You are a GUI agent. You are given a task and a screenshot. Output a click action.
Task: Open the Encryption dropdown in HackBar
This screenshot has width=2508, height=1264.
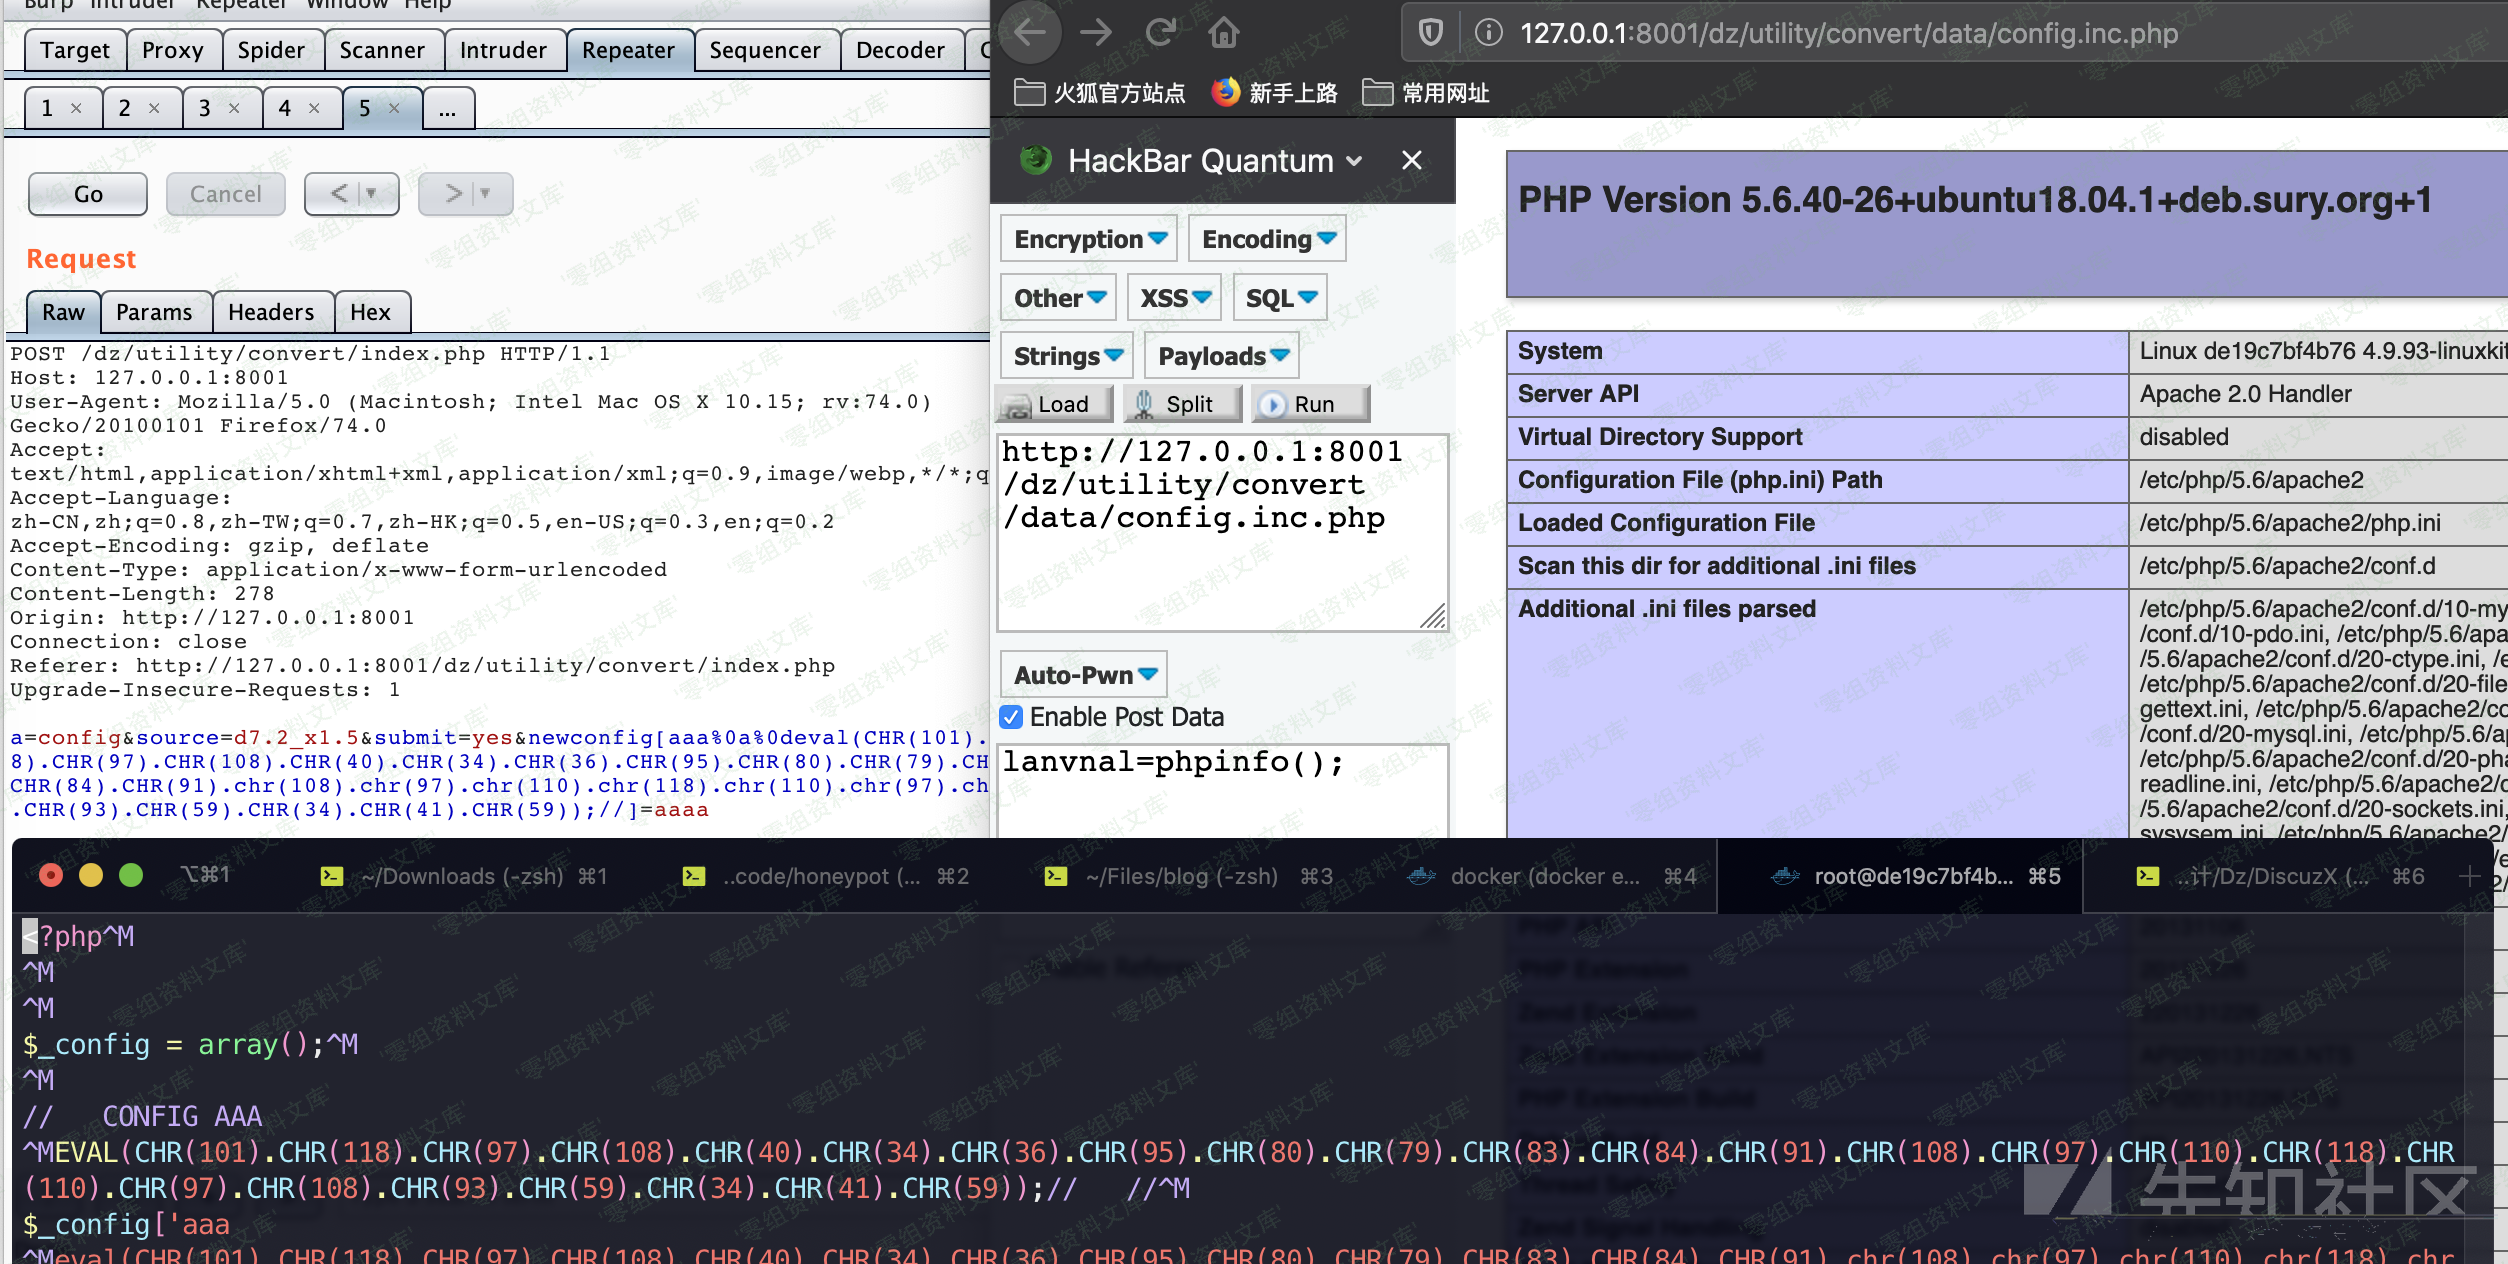click(1089, 239)
